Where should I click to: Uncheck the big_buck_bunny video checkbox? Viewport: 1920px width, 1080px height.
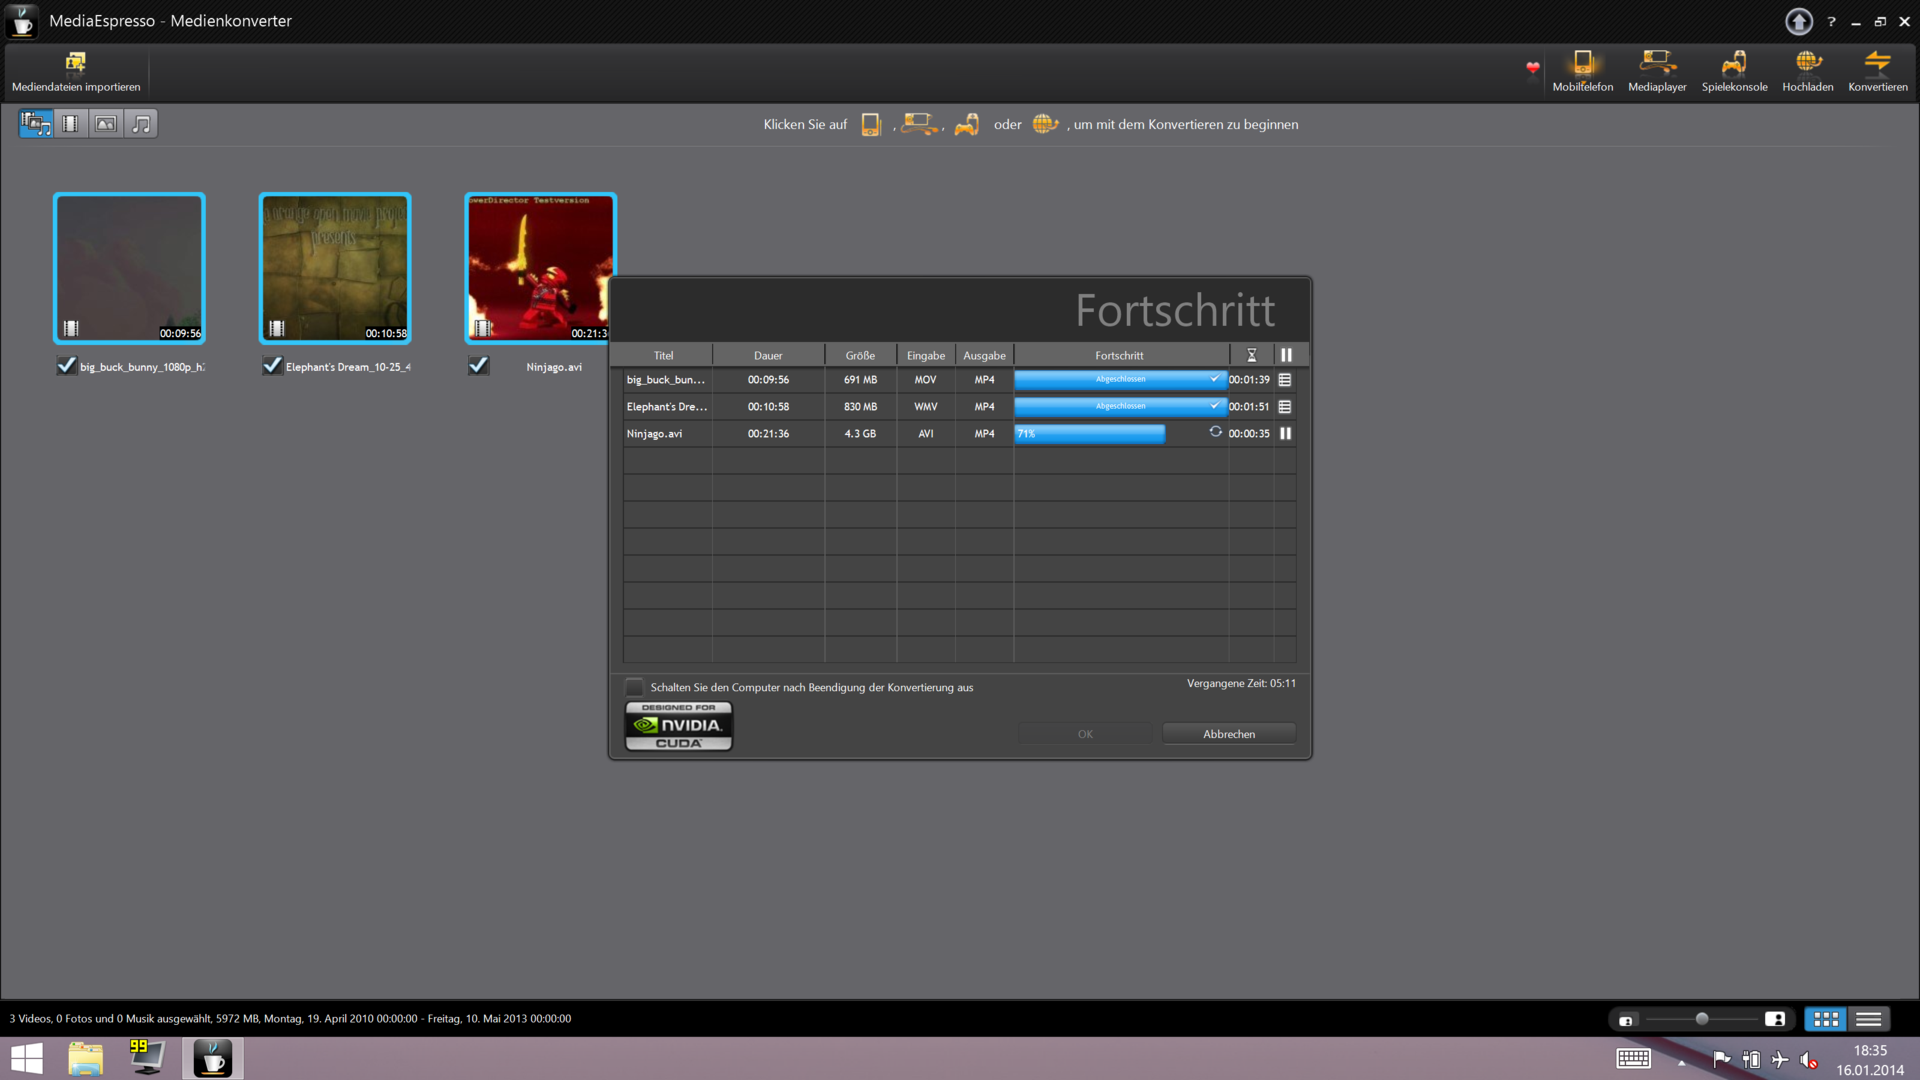(x=66, y=366)
